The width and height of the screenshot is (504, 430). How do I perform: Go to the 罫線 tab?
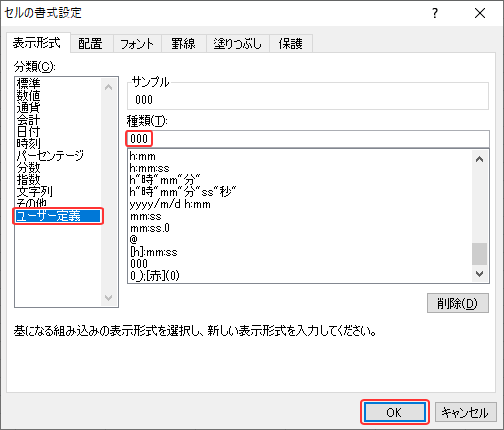coord(183,44)
